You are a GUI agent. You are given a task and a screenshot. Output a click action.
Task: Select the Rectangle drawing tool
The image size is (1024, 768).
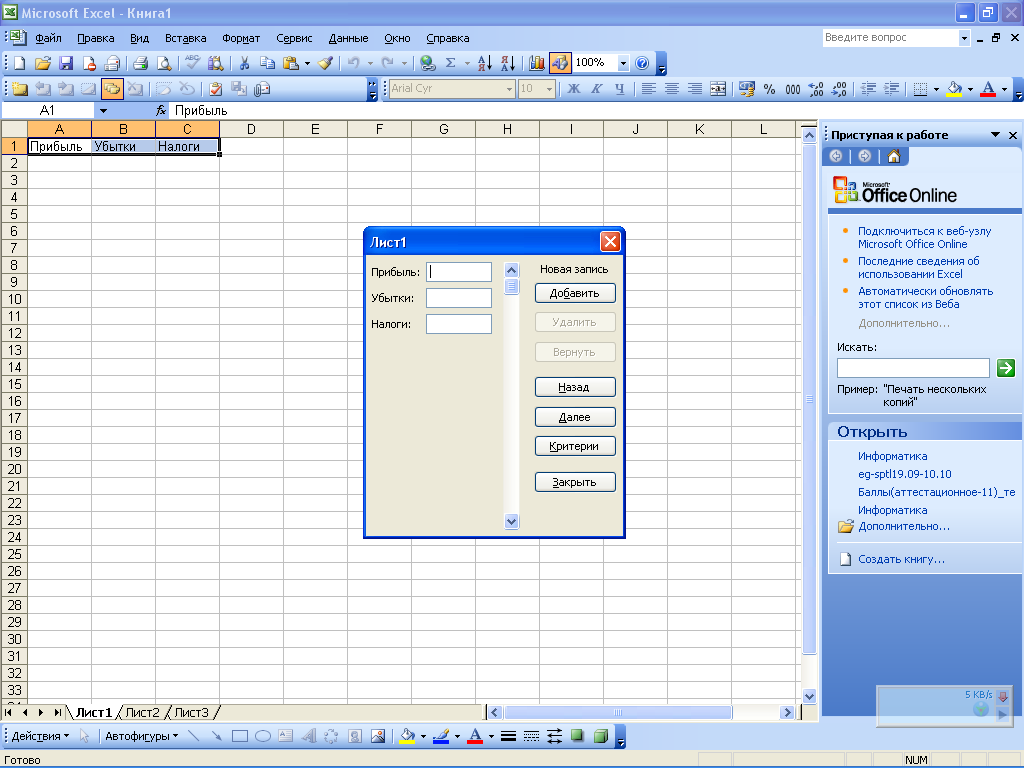pos(240,736)
